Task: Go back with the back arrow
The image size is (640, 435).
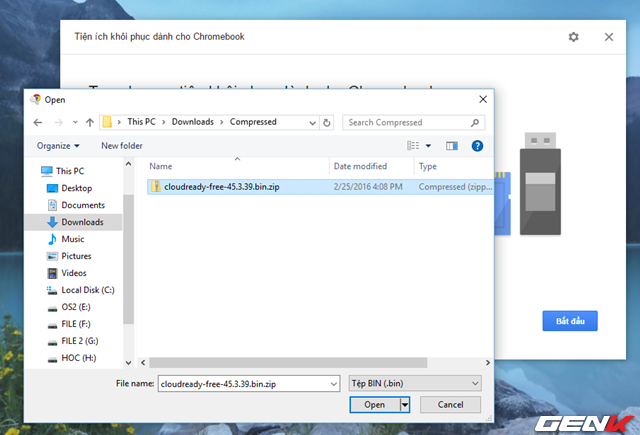Action: tap(38, 122)
